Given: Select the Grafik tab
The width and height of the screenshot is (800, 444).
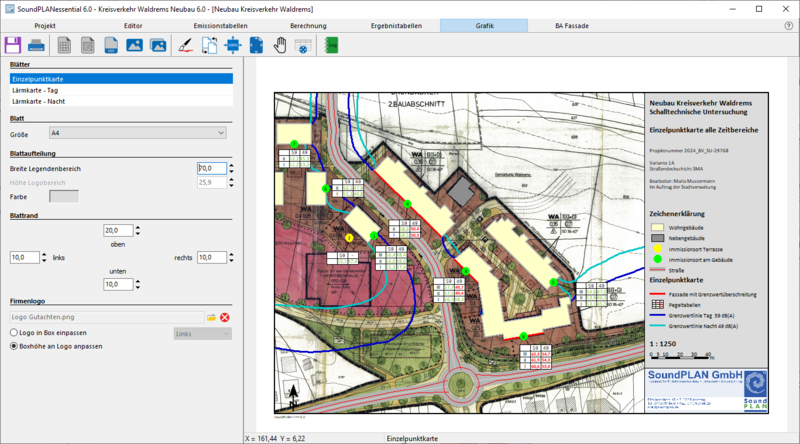Looking at the screenshot, I should click(484, 26).
